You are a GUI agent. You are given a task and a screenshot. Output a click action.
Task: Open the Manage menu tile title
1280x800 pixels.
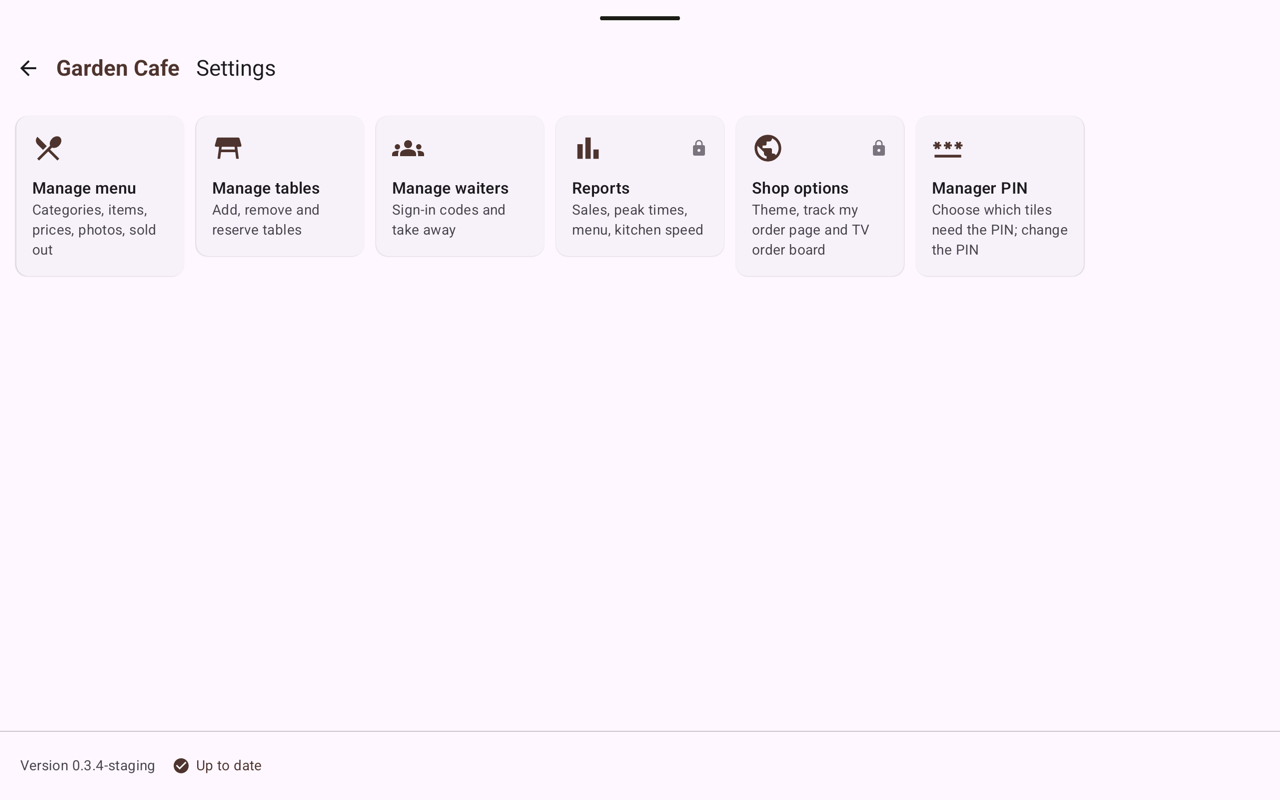[x=84, y=188]
